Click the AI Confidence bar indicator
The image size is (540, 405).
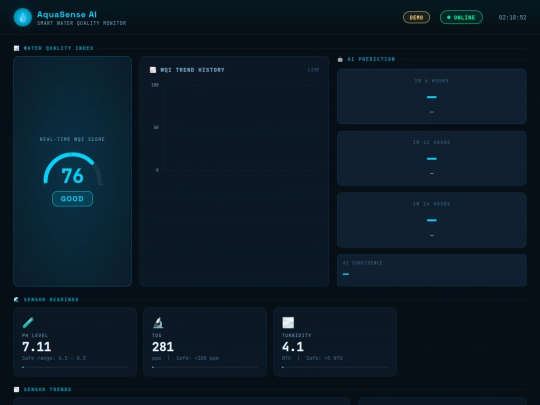point(346,274)
